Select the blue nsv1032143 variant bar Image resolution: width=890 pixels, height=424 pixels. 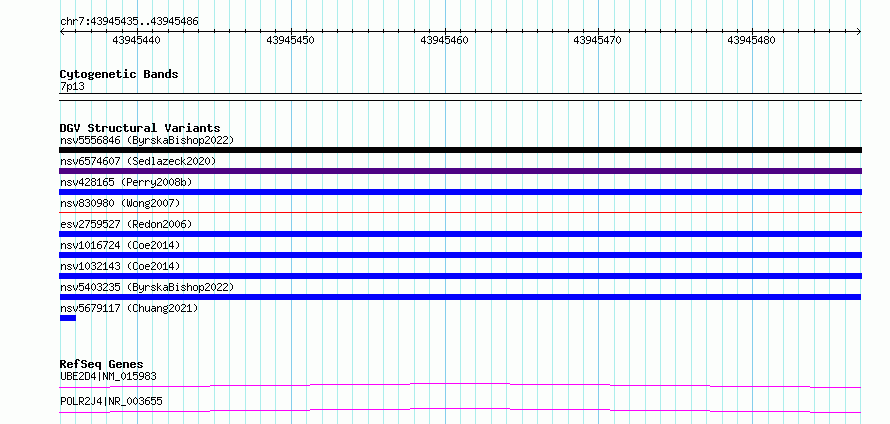pos(460,276)
